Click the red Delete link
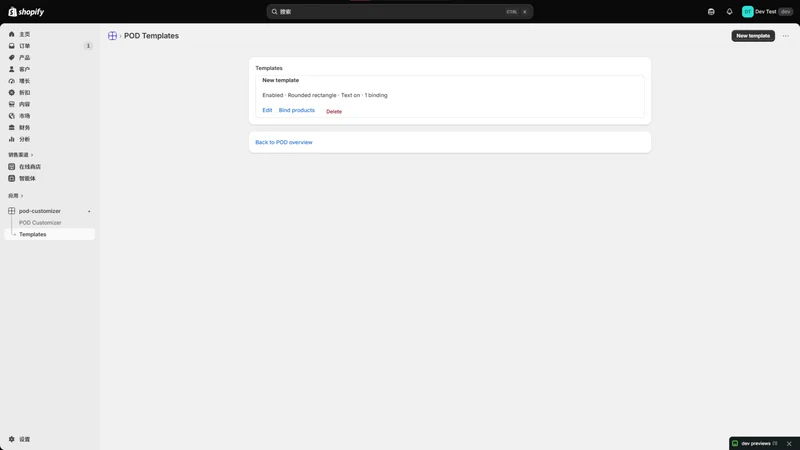 (x=334, y=112)
